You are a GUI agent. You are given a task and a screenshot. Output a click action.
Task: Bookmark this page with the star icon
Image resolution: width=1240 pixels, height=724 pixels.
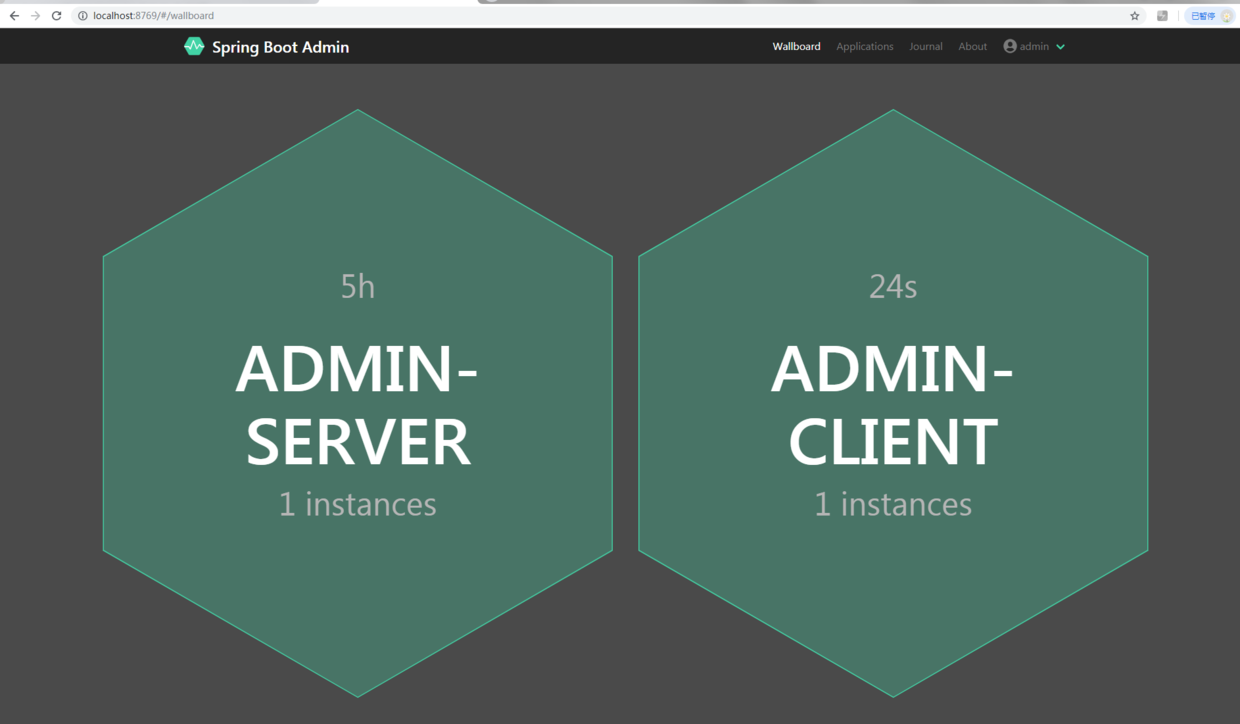click(1134, 16)
